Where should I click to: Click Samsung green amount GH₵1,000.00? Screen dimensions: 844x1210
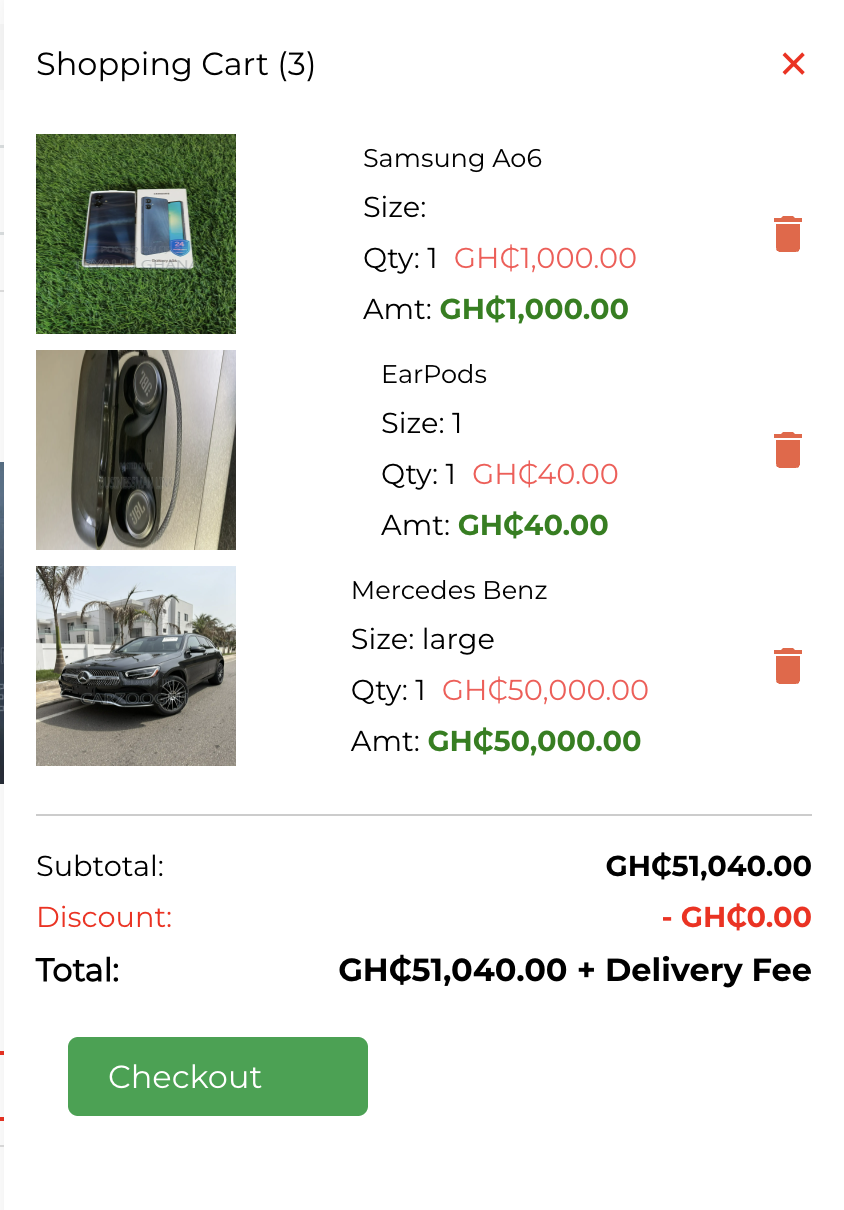click(x=534, y=309)
